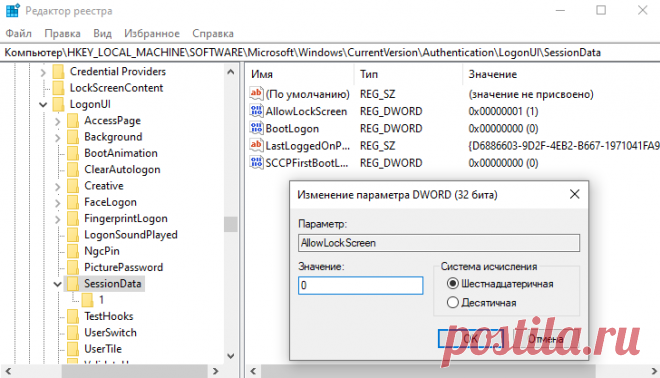The width and height of the screenshot is (660, 378).
Task: Click the DWORD icon next to SCCPFirstBootL...
Action: pyautogui.click(x=256, y=162)
